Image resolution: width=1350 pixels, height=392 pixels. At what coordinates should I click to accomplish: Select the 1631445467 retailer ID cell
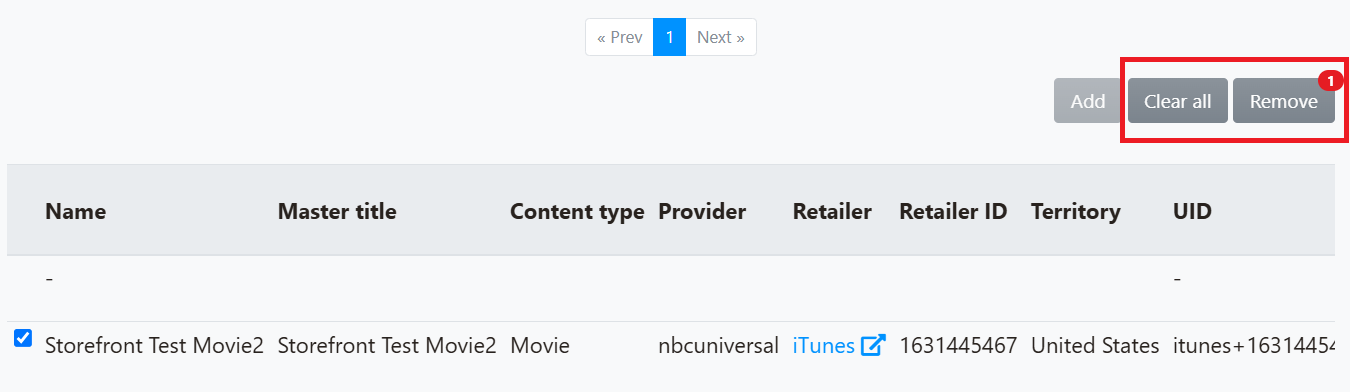[958, 346]
